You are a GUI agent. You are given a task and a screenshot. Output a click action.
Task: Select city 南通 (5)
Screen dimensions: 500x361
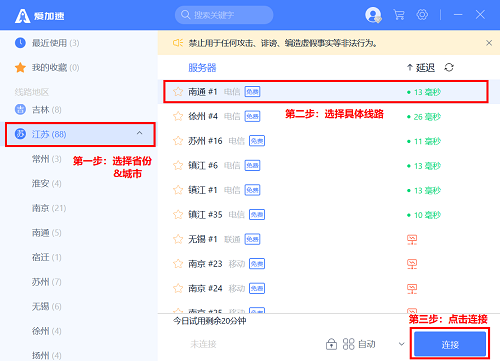coord(47,233)
